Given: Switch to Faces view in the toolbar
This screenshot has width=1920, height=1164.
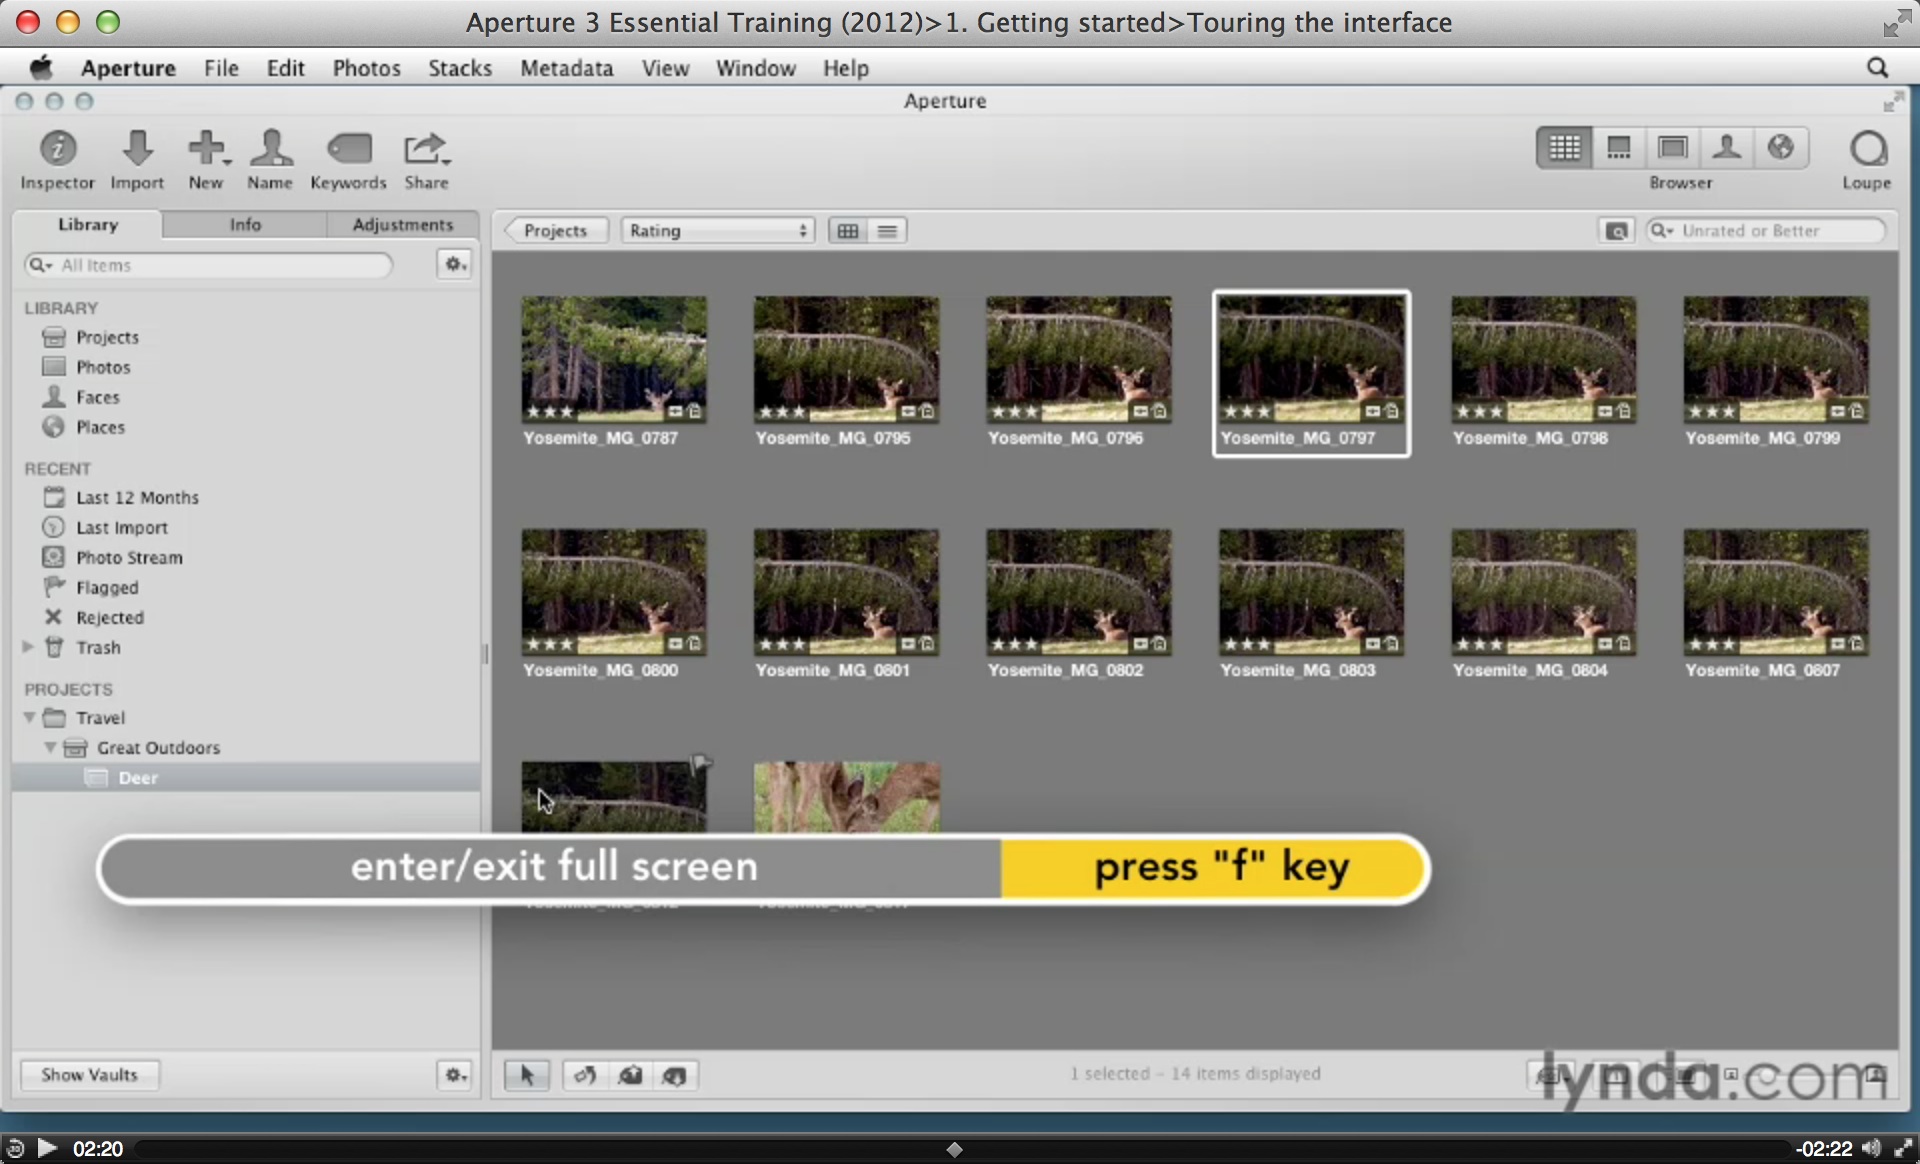Looking at the screenshot, I should point(1726,148).
